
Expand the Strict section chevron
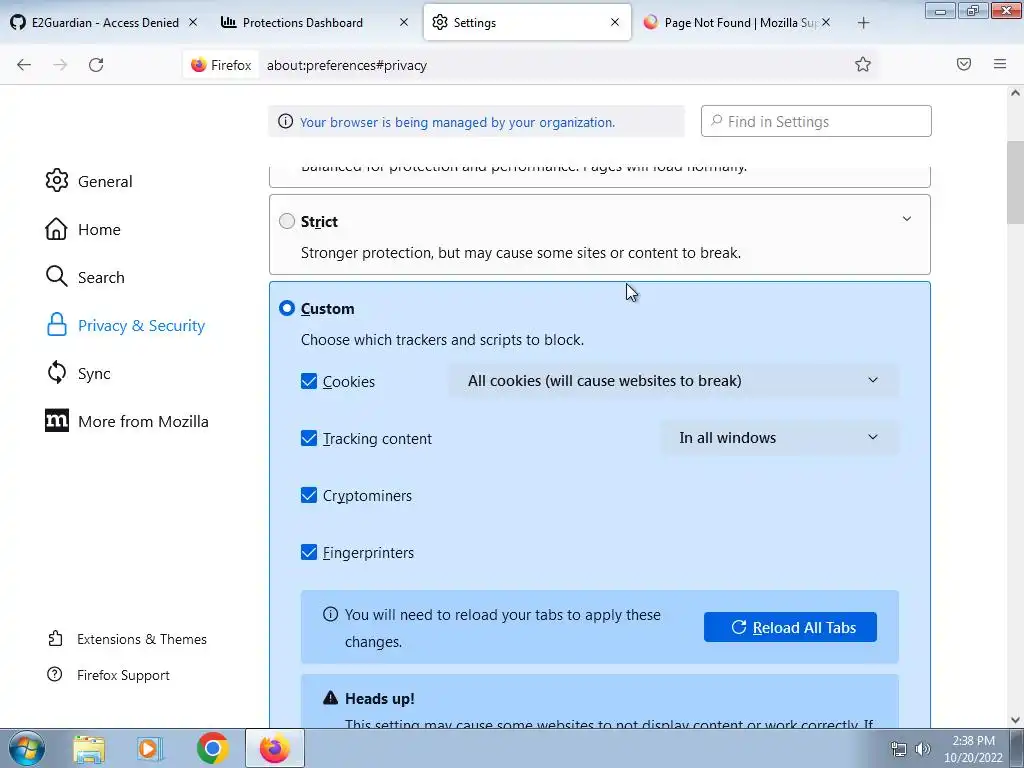(906, 219)
